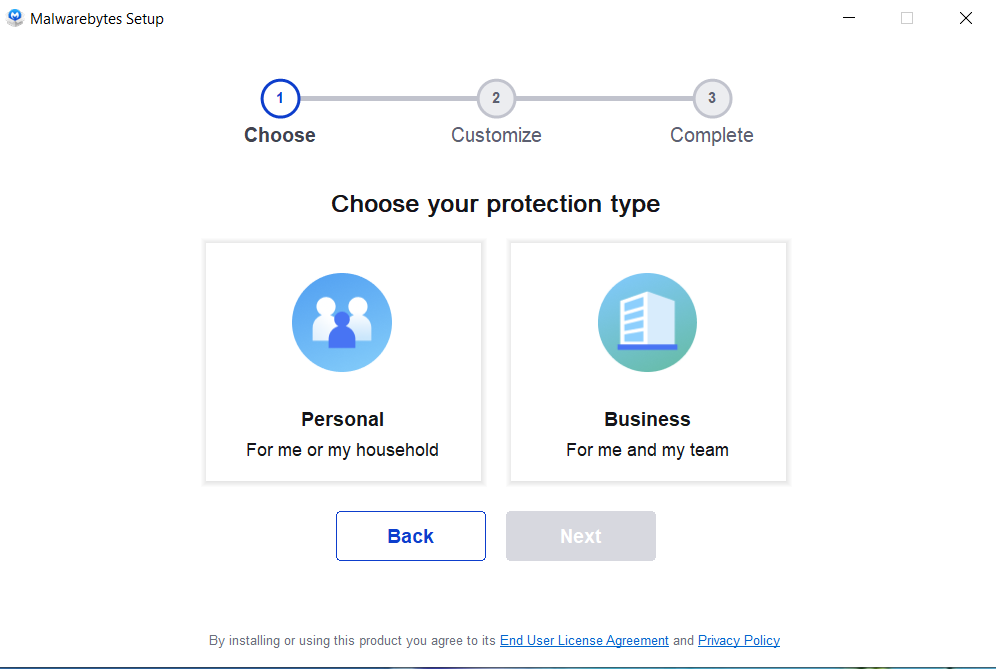Viewport: 996px width, 669px height.
Task: Choose "For me and my team" option text
Action: [647, 450]
